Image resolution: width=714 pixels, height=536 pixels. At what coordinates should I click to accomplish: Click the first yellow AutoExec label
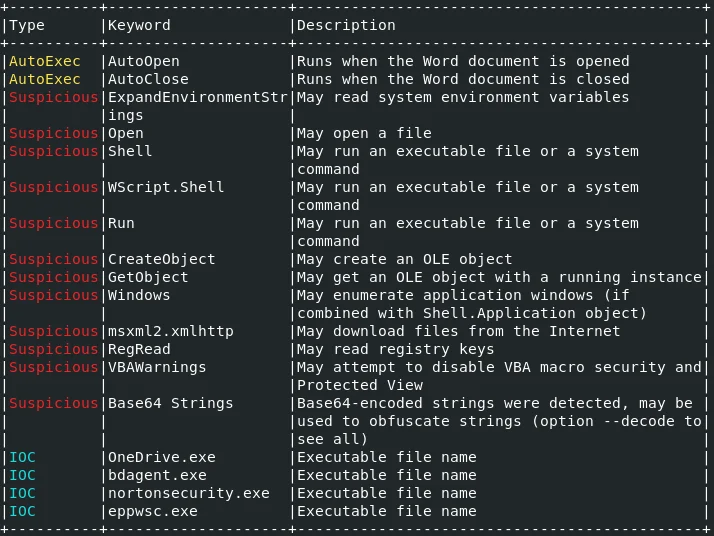[45, 61]
